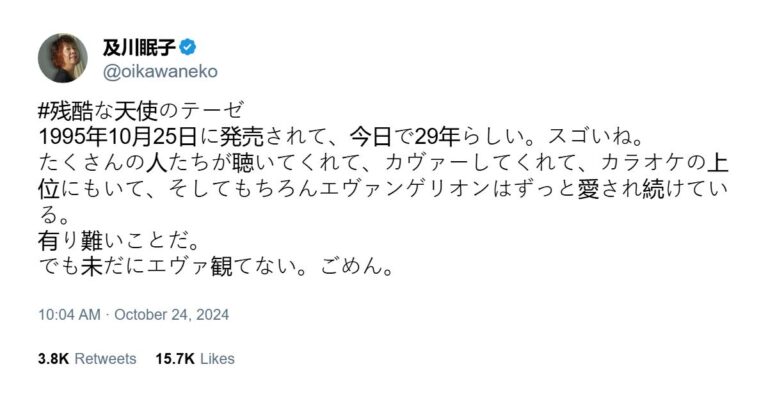
Task: Click the 有り難いことだ。 line
Action: coord(118,240)
